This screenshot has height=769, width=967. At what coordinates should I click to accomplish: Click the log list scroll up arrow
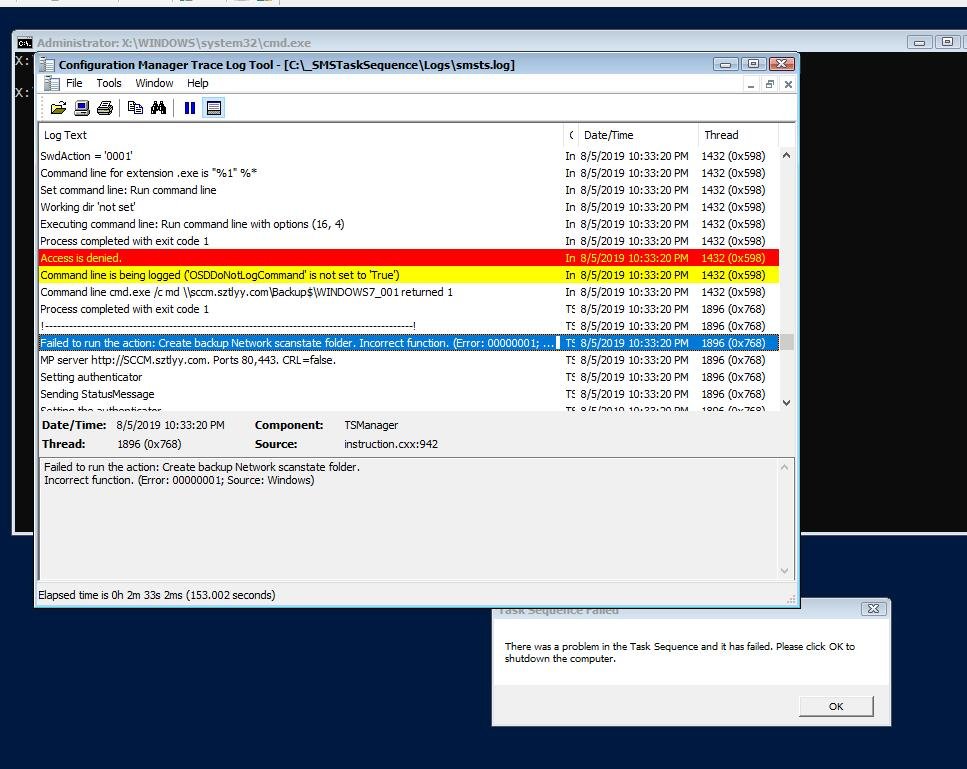tap(786, 155)
